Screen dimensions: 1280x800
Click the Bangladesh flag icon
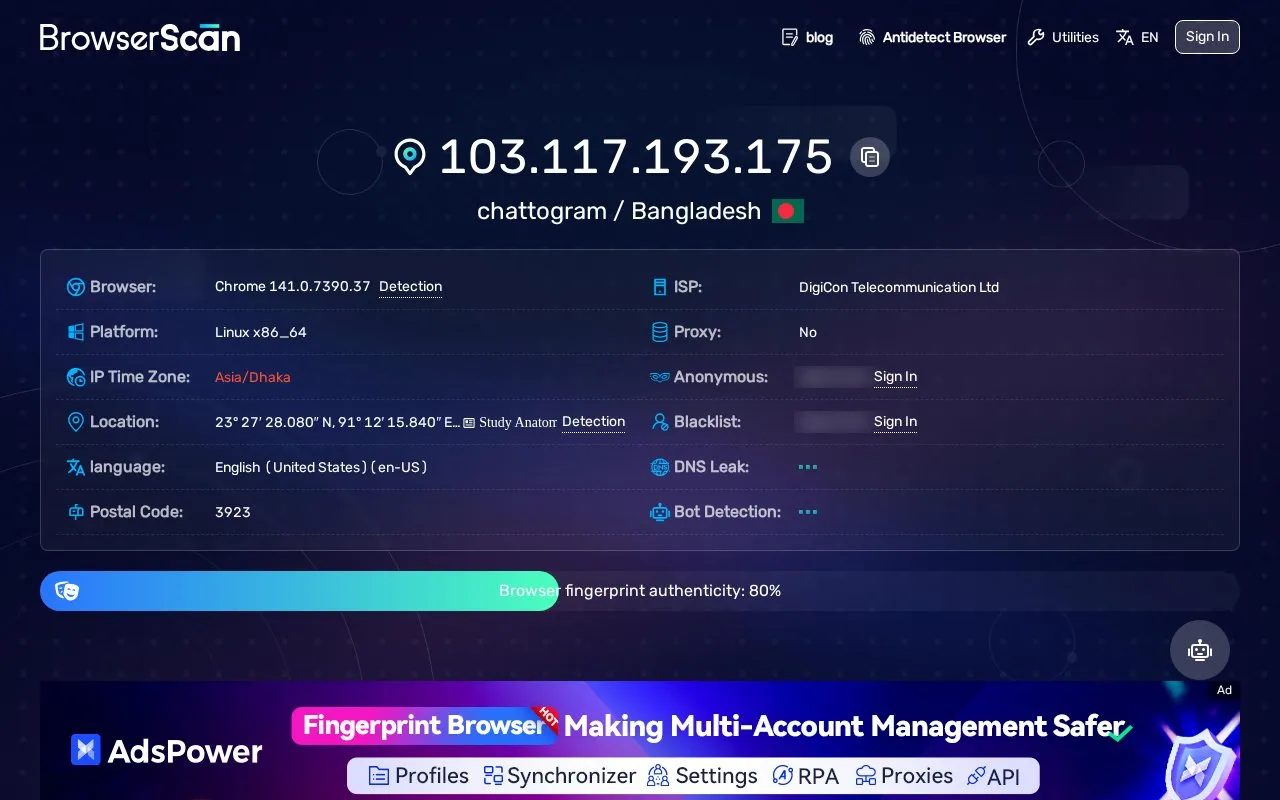[x=788, y=211]
